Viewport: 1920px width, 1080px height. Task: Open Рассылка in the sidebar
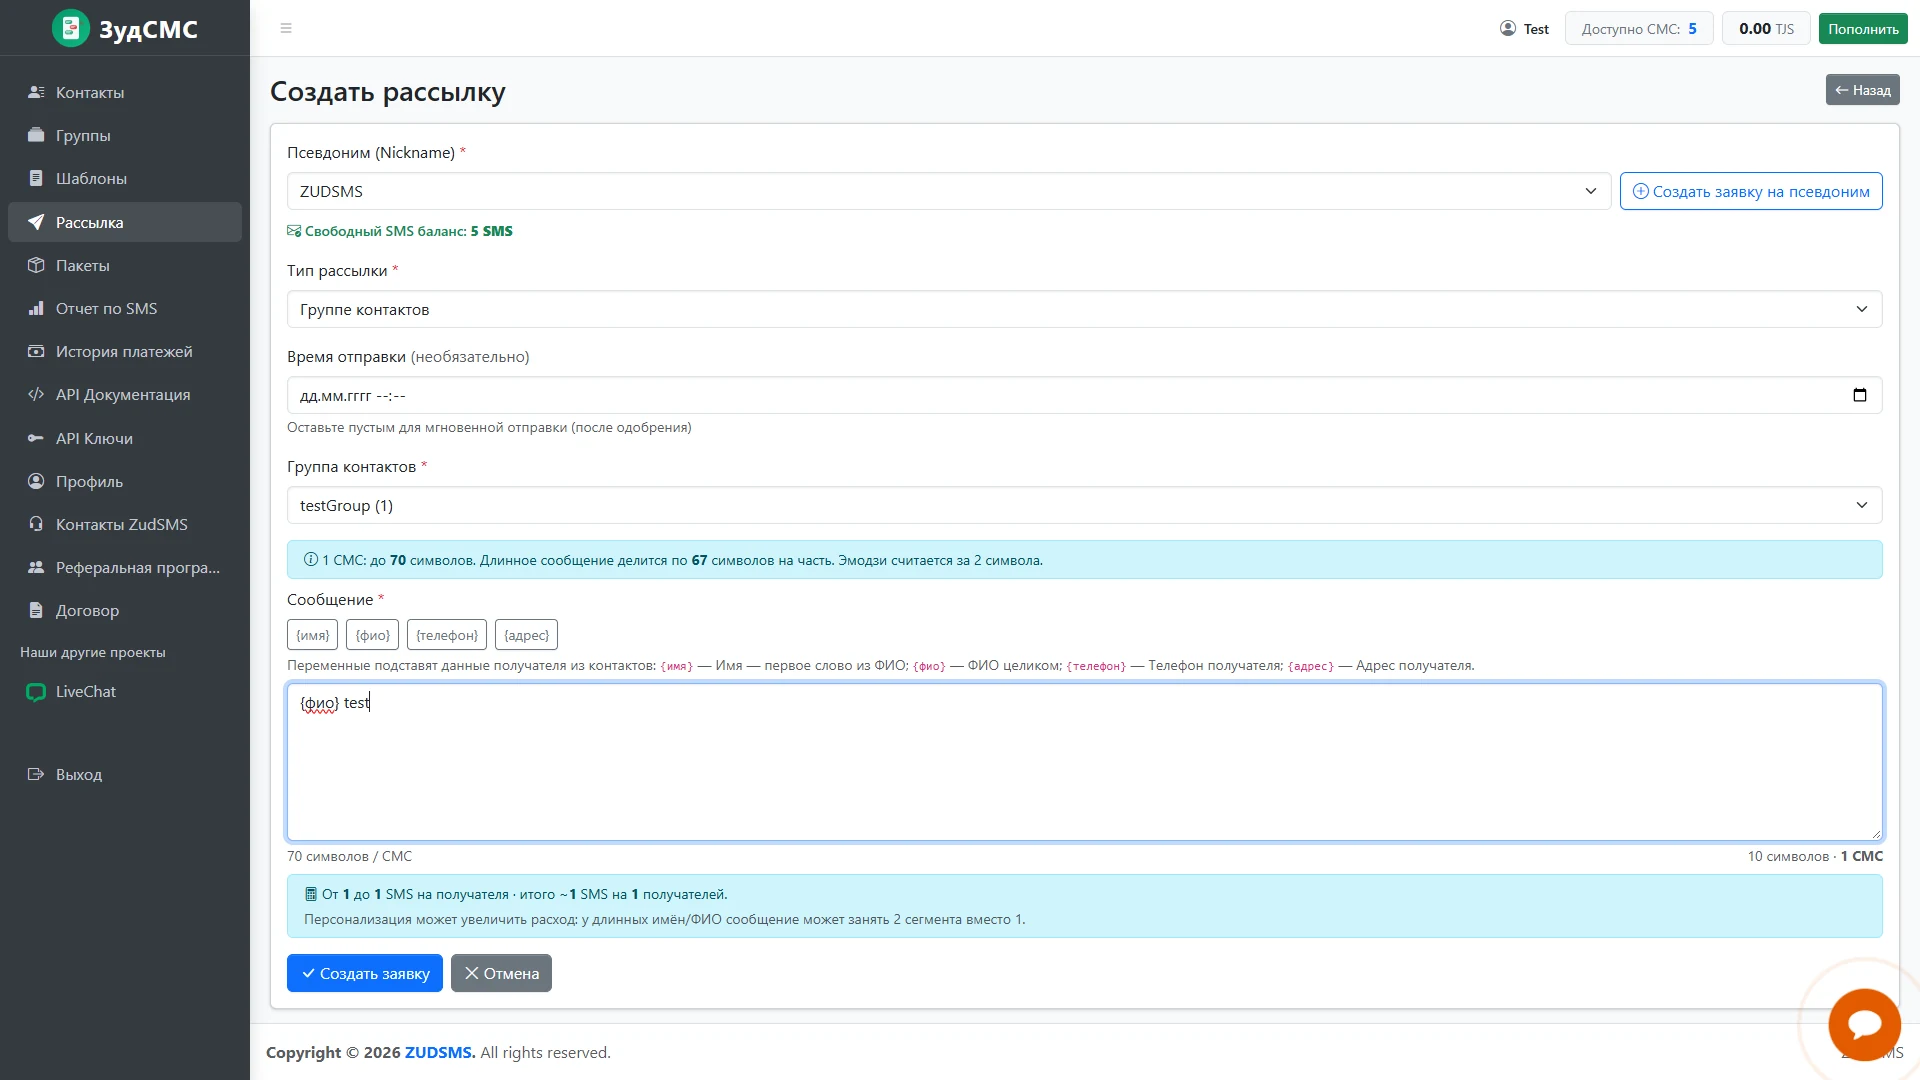tap(125, 222)
